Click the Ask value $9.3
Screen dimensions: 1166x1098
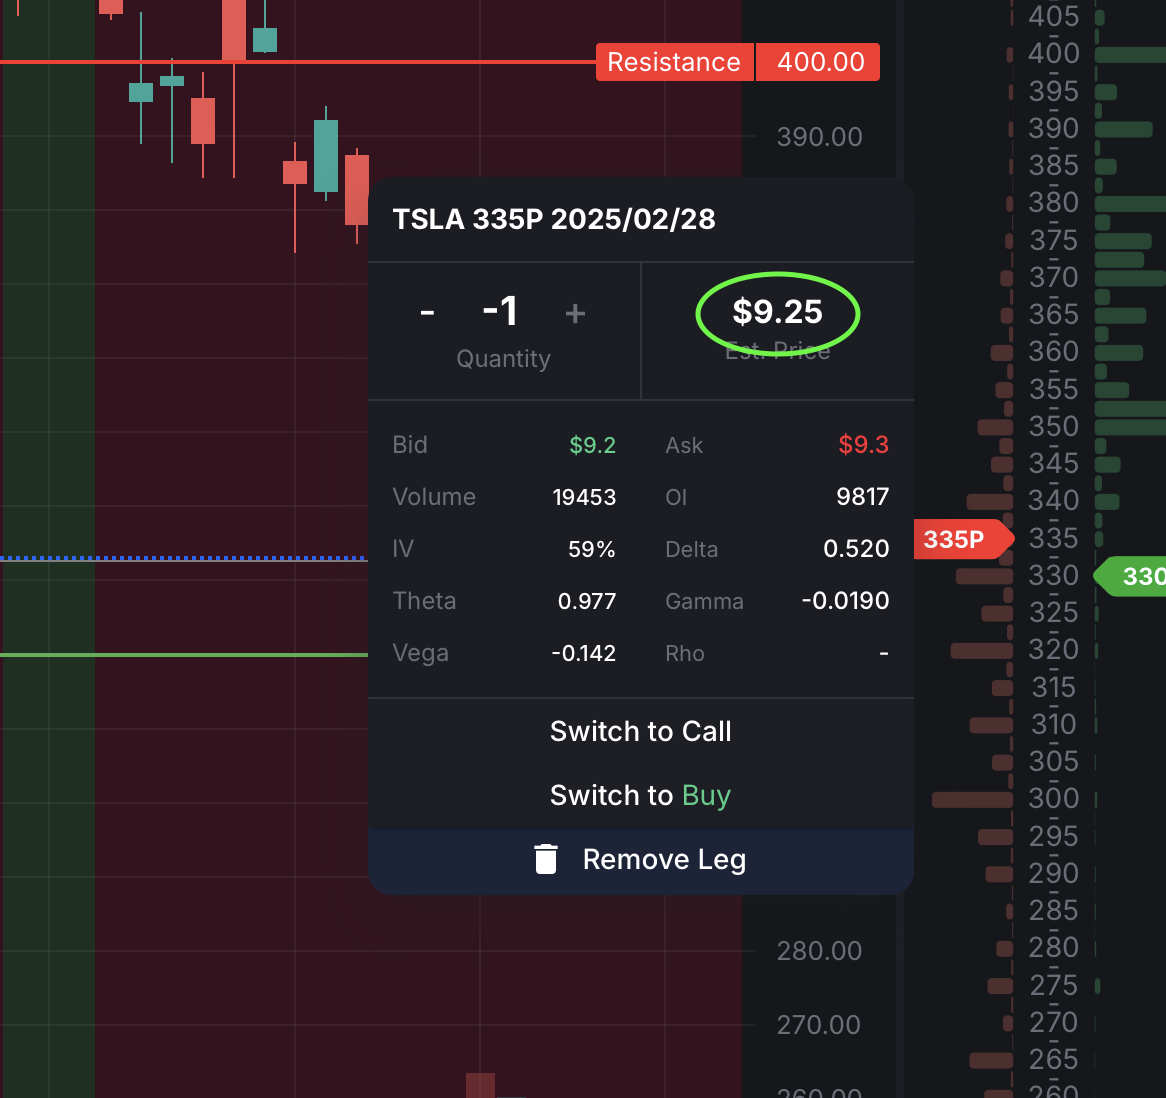tap(863, 445)
